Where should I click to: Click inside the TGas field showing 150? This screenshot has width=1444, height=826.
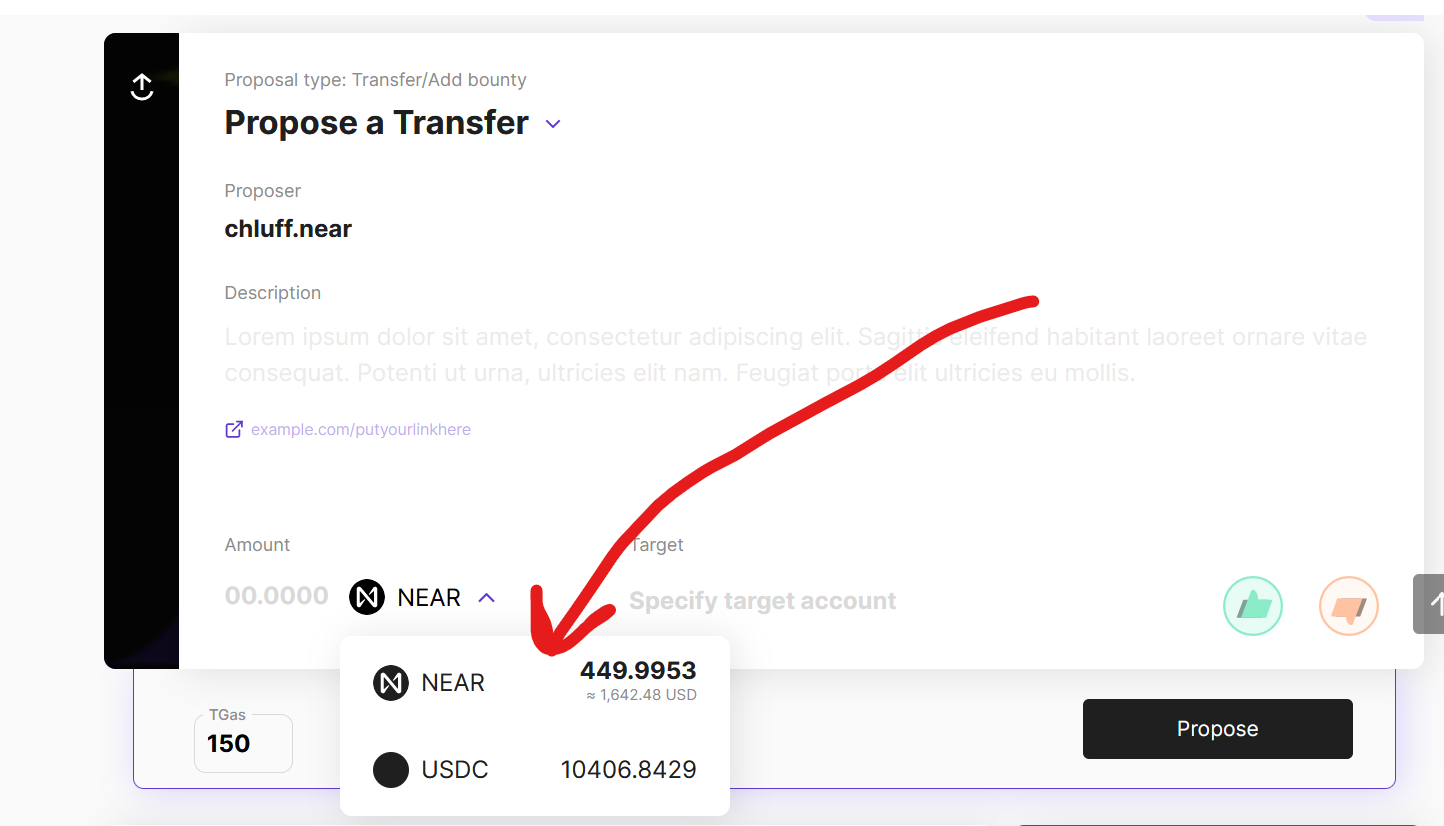click(x=243, y=744)
